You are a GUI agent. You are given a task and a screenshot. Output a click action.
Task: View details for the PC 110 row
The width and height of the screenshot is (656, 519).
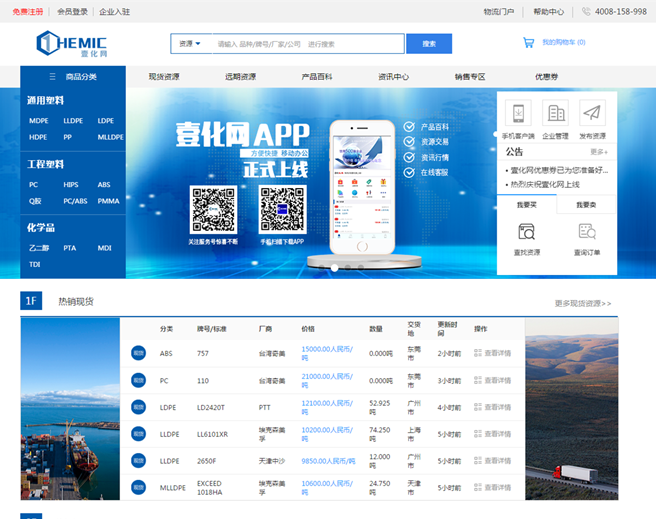[492, 380]
